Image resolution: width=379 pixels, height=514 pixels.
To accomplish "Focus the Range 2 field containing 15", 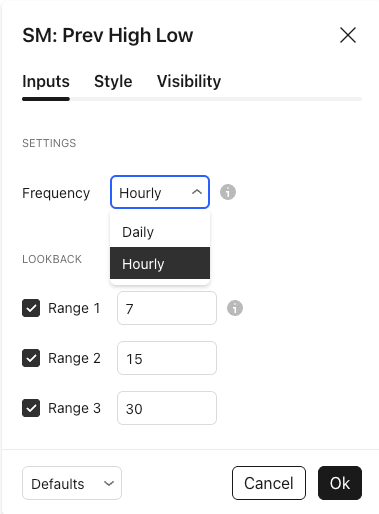I will (167, 358).
